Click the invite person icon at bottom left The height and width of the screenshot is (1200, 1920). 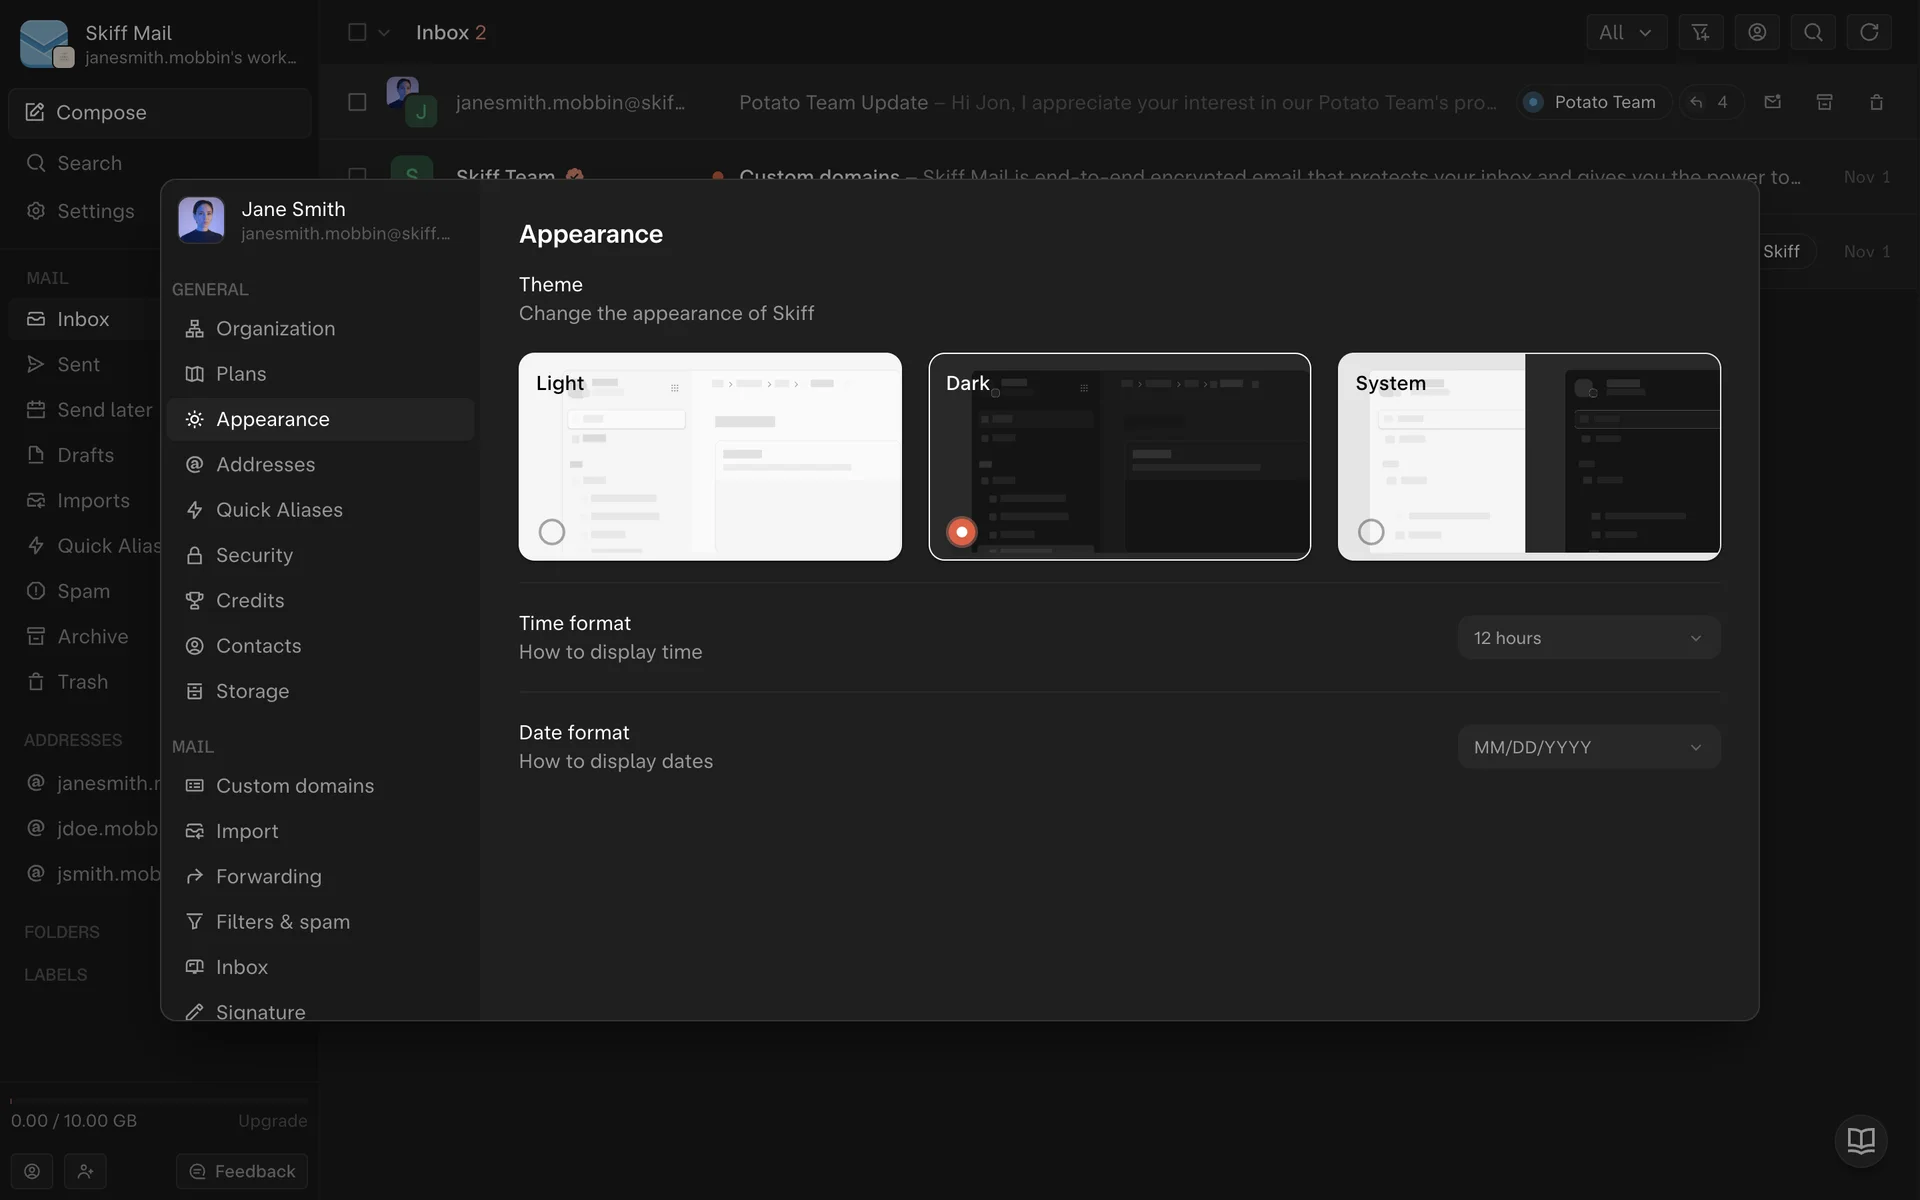(85, 1171)
